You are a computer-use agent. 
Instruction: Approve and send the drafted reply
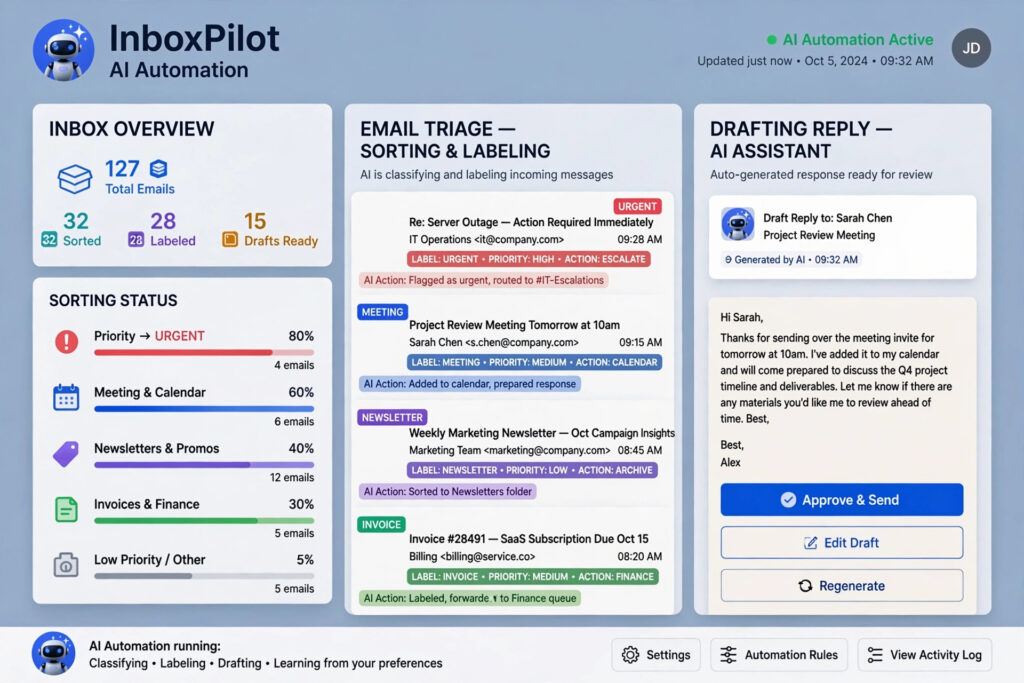(x=842, y=500)
